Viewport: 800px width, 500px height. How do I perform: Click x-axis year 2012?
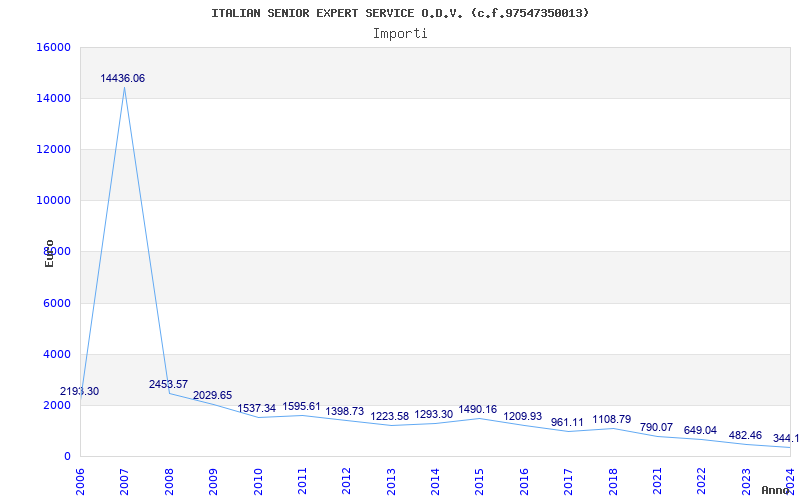click(346, 481)
